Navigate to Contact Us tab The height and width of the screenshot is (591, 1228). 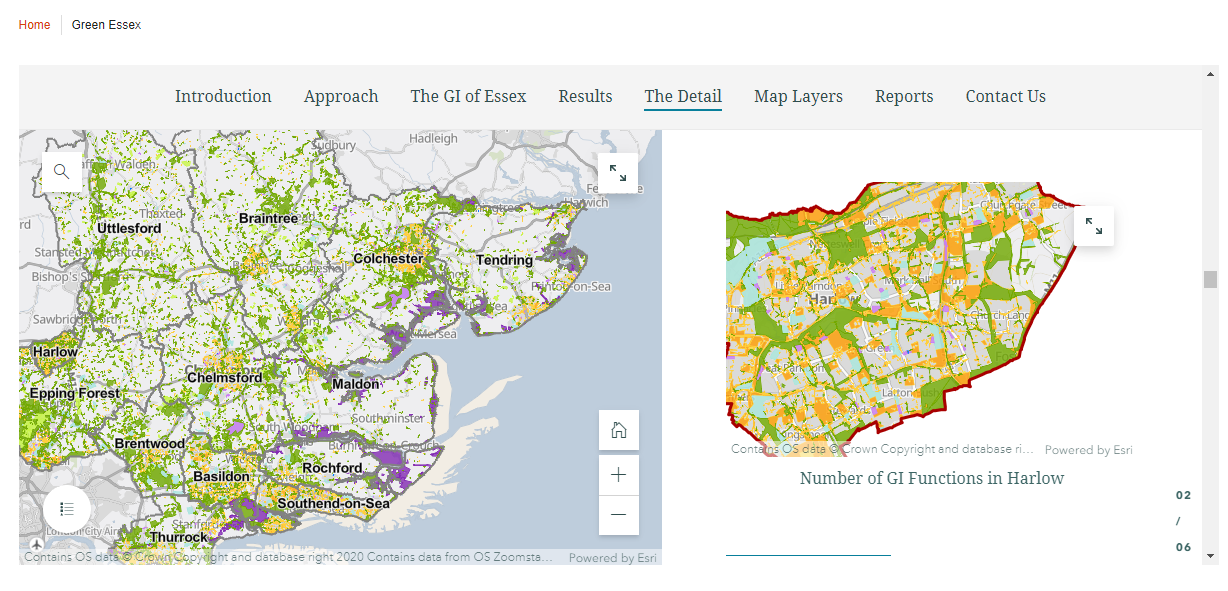(1005, 96)
